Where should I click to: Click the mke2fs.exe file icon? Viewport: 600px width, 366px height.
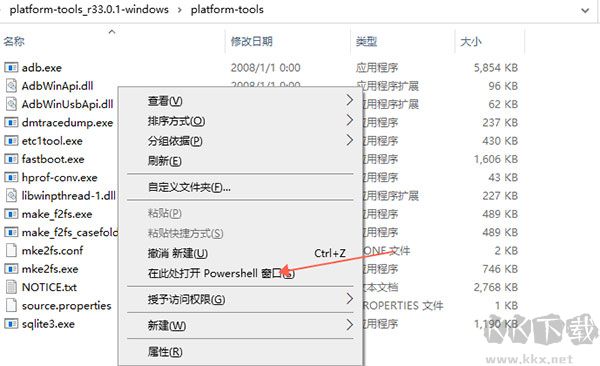[11, 269]
